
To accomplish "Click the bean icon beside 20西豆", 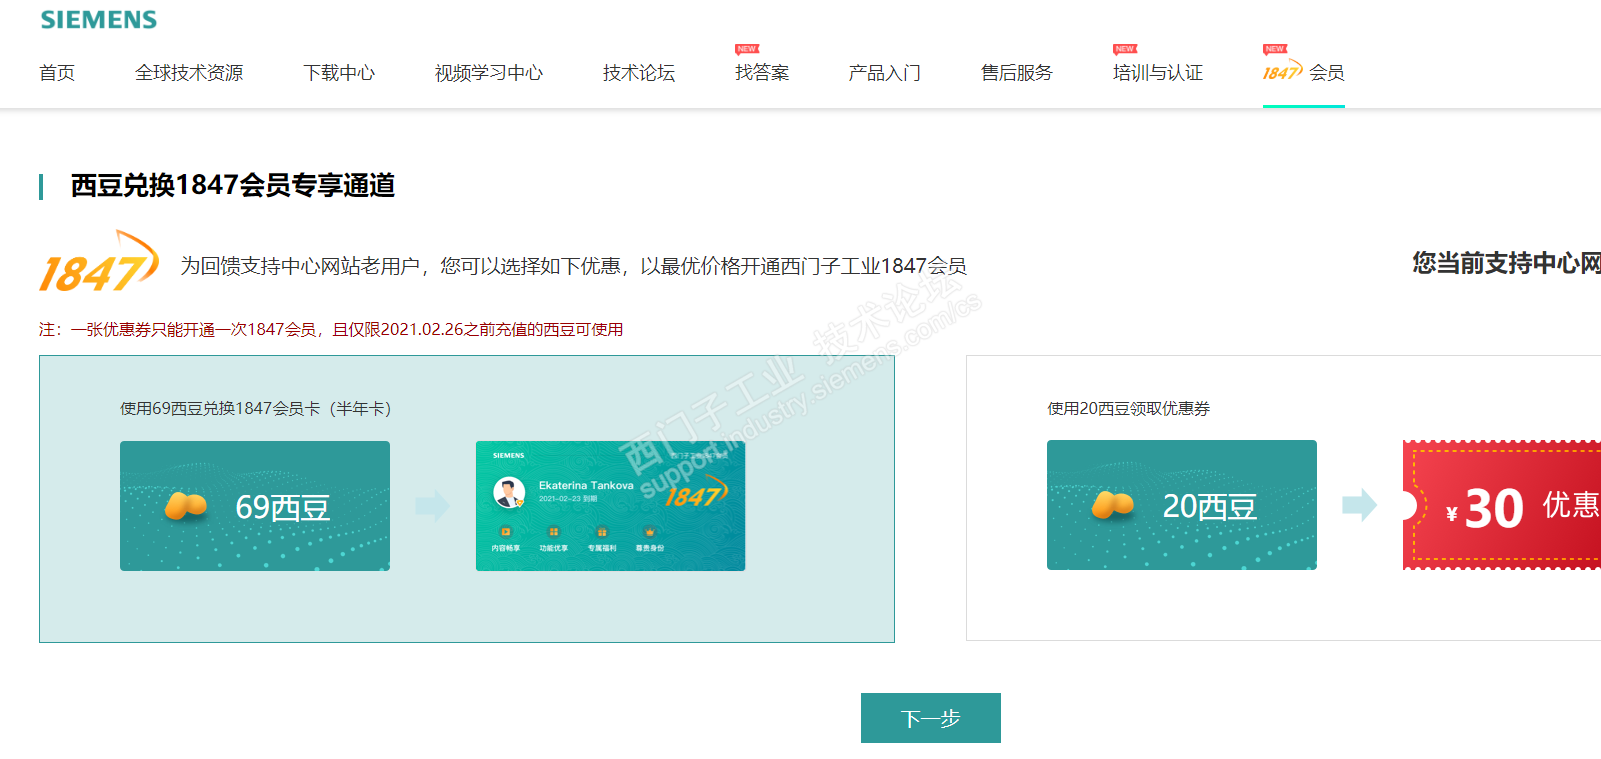I will (1113, 505).
